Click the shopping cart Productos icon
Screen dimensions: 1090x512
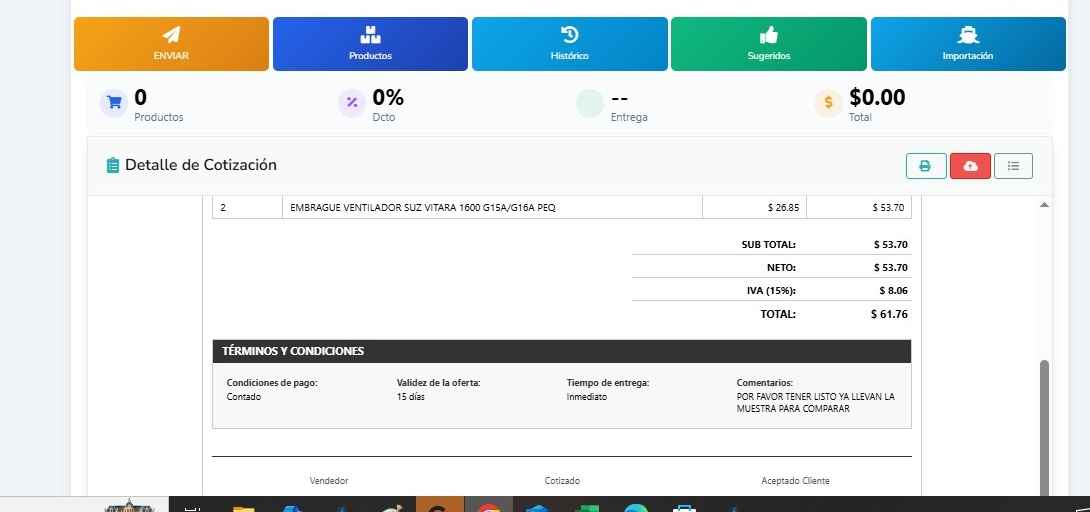(x=114, y=102)
